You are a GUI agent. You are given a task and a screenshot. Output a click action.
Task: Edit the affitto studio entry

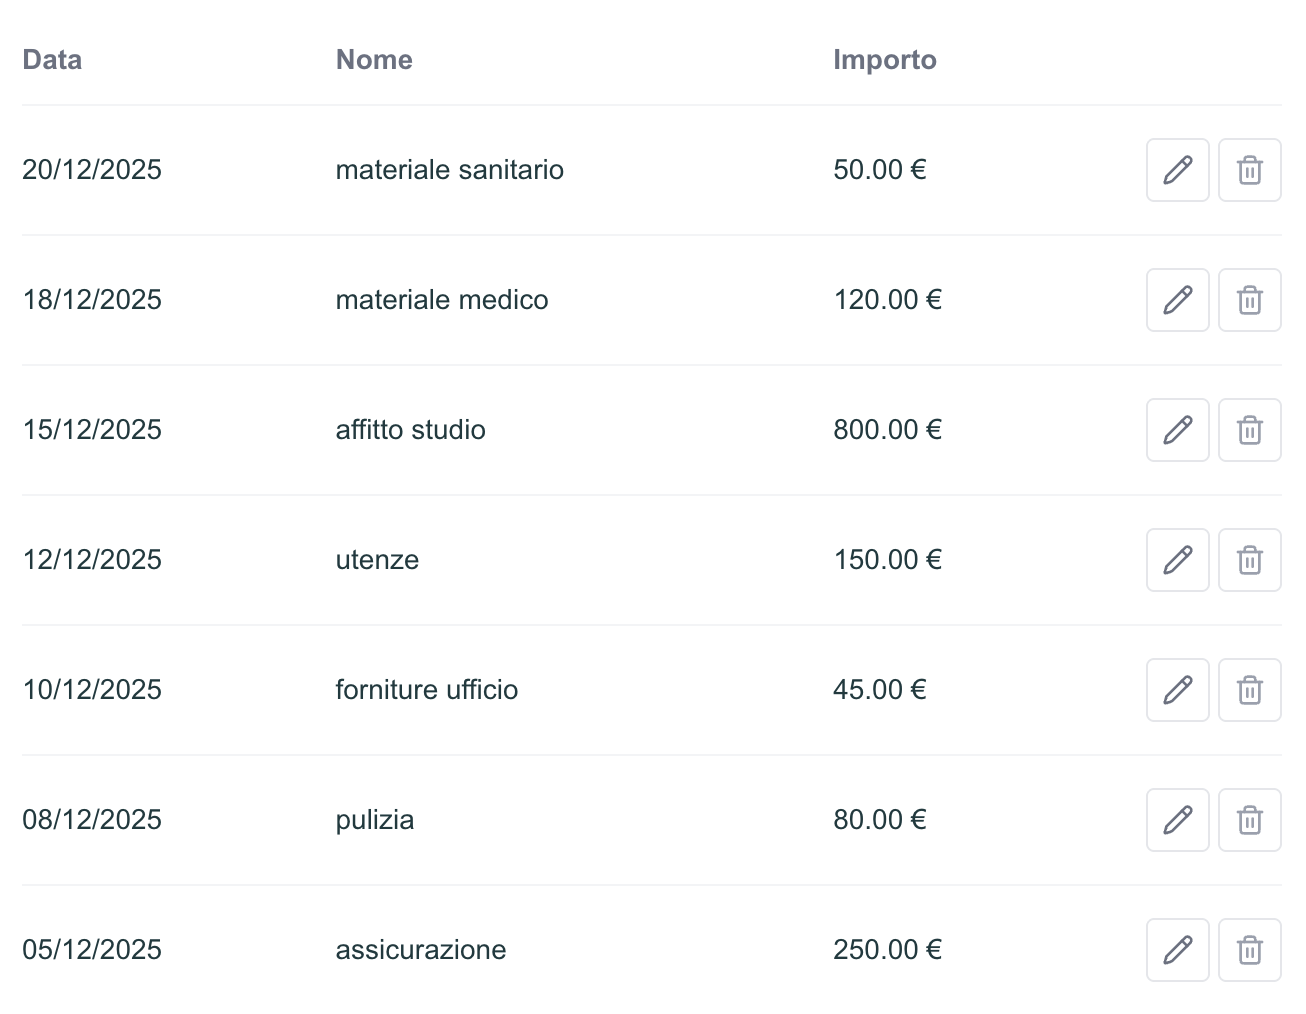1177,430
